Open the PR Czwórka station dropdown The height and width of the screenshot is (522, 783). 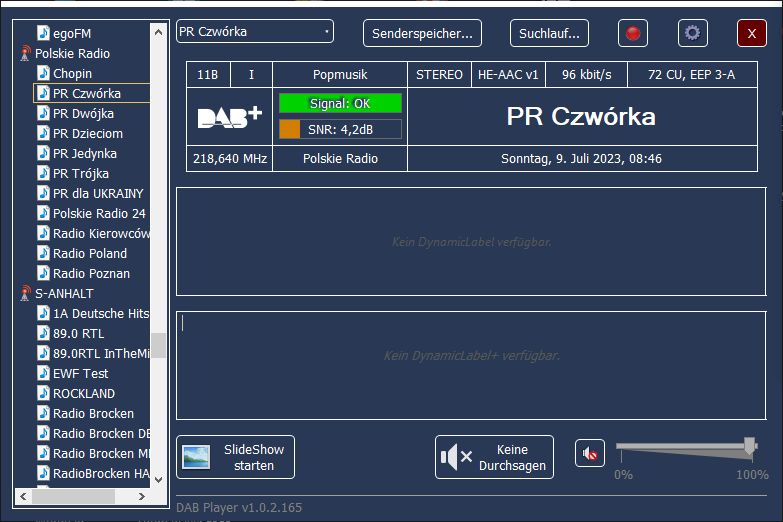coord(255,32)
